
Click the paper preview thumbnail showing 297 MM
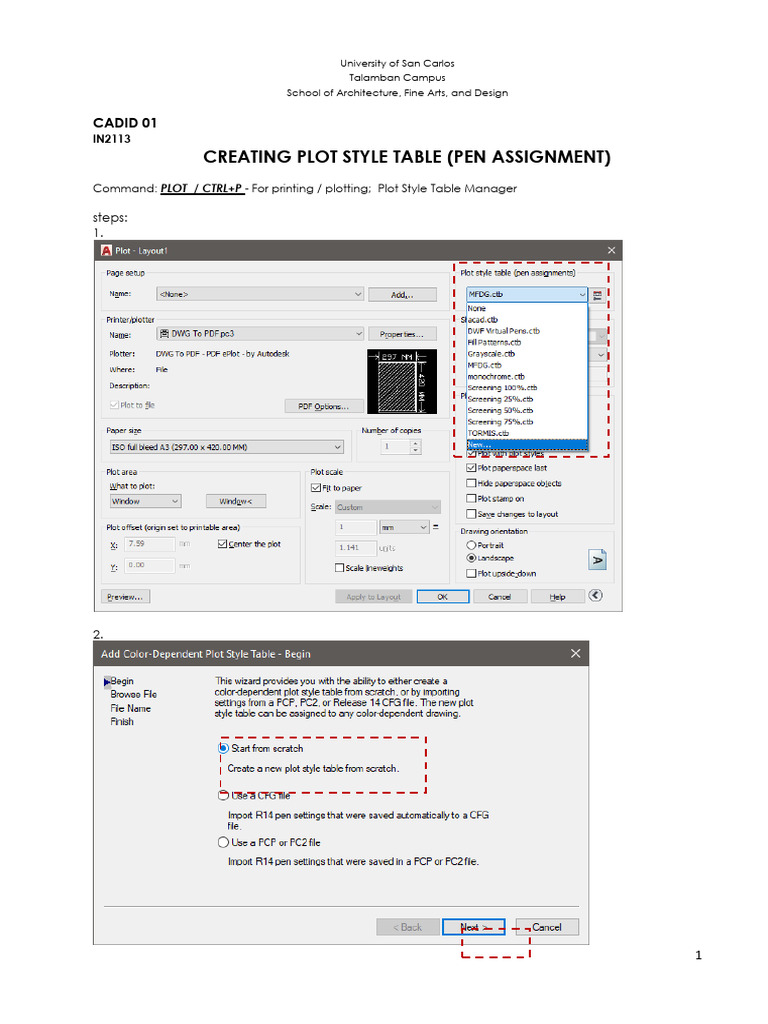coord(402,381)
